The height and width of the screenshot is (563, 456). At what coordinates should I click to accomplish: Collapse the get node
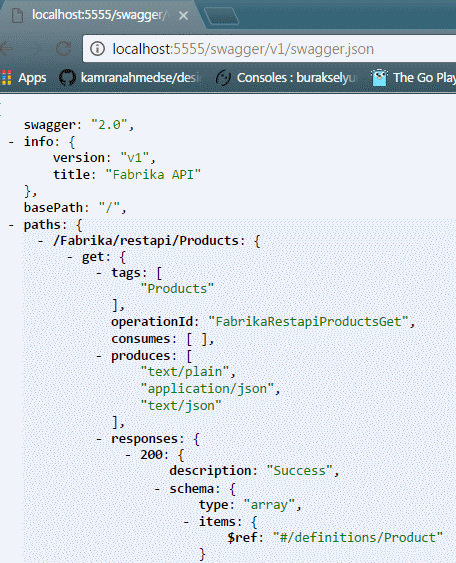point(70,257)
